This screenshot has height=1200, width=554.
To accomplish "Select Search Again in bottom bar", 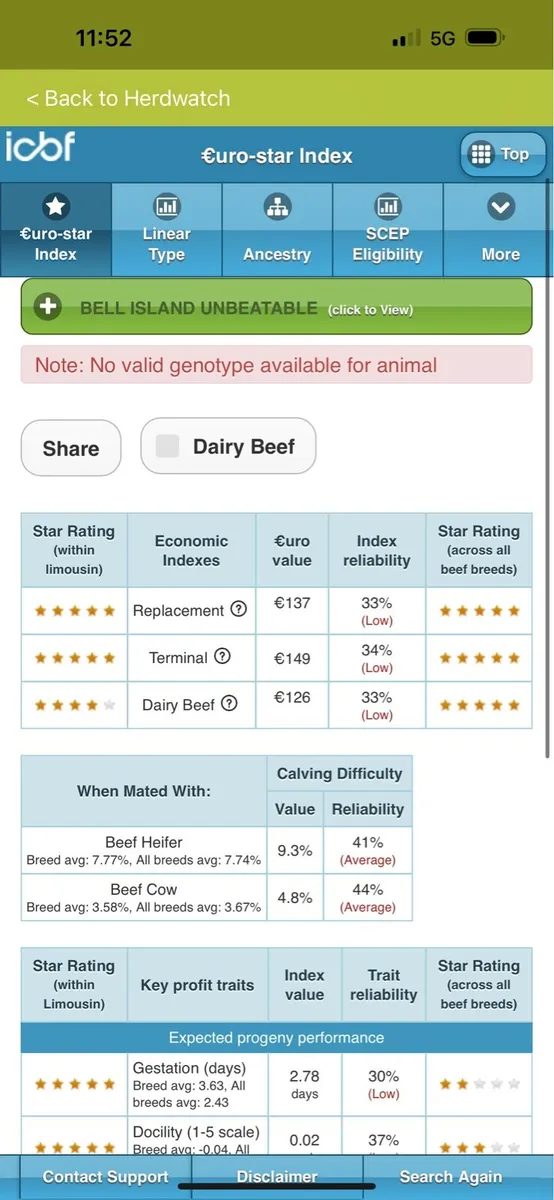I will 451,1176.
